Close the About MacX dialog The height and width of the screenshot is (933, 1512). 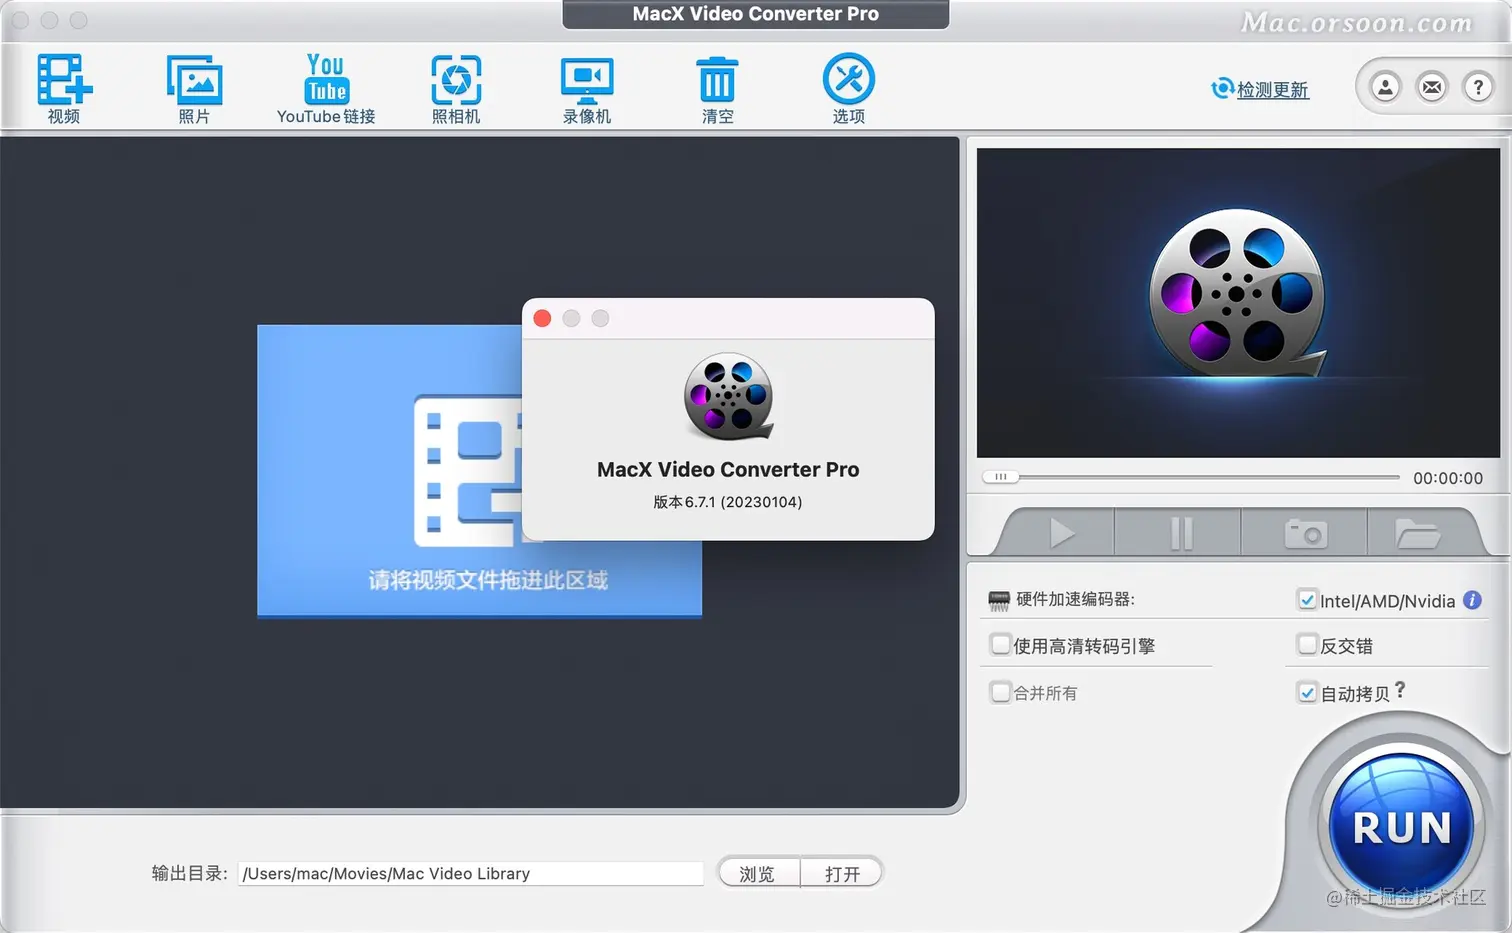click(x=542, y=318)
